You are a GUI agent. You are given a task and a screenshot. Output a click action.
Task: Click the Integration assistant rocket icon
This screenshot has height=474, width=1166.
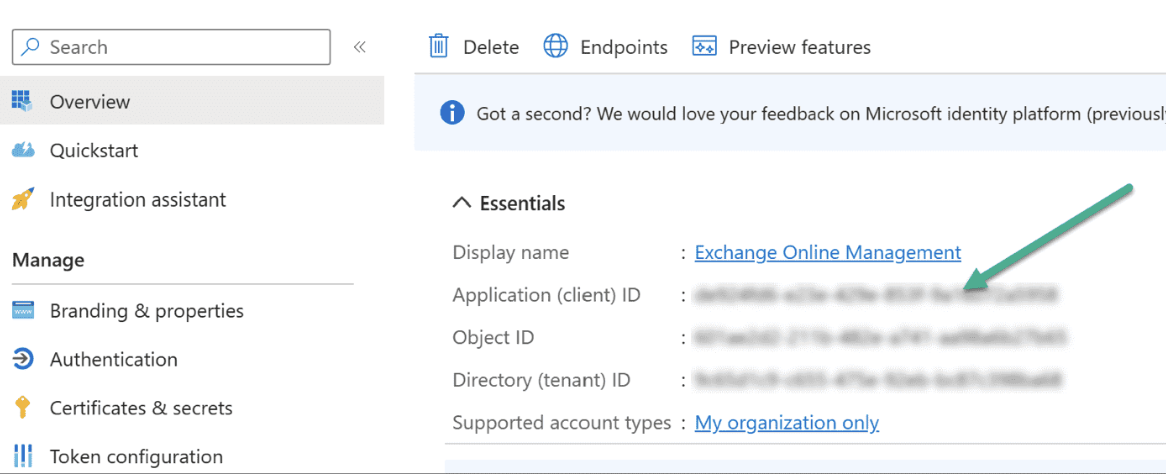22,200
